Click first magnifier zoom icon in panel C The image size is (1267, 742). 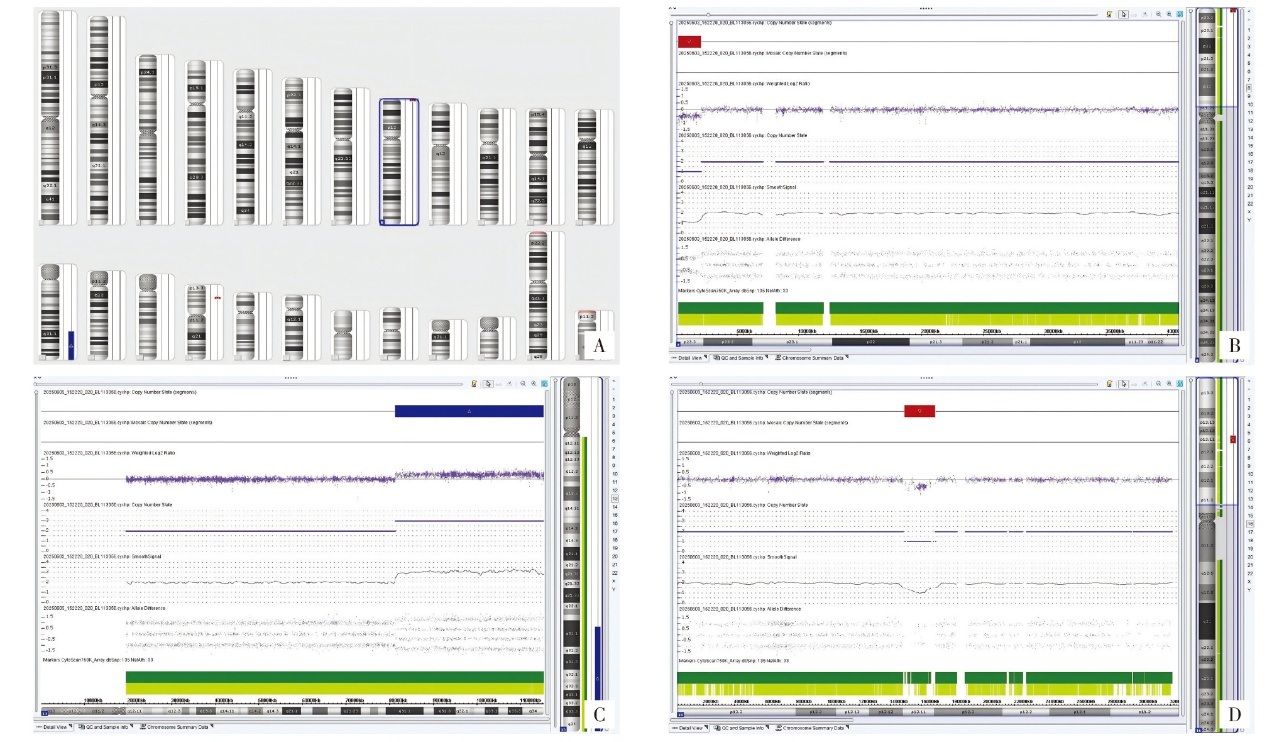tap(522, 382)
